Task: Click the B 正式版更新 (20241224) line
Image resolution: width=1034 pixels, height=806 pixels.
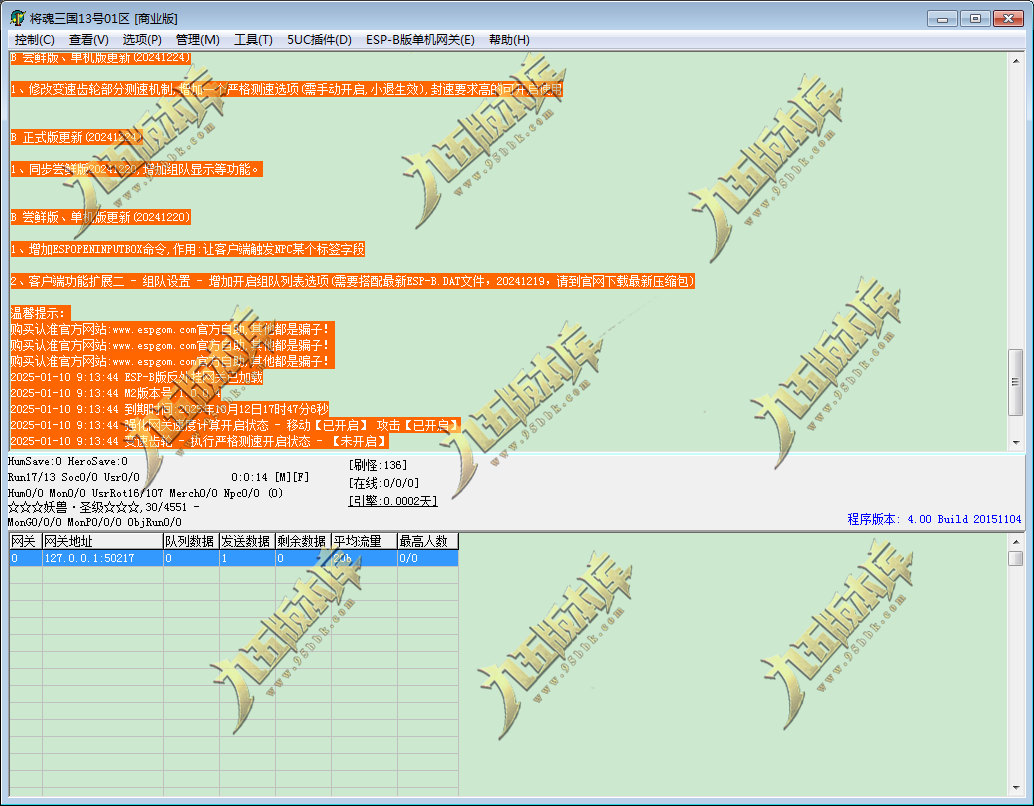Action: pos(76,137)
